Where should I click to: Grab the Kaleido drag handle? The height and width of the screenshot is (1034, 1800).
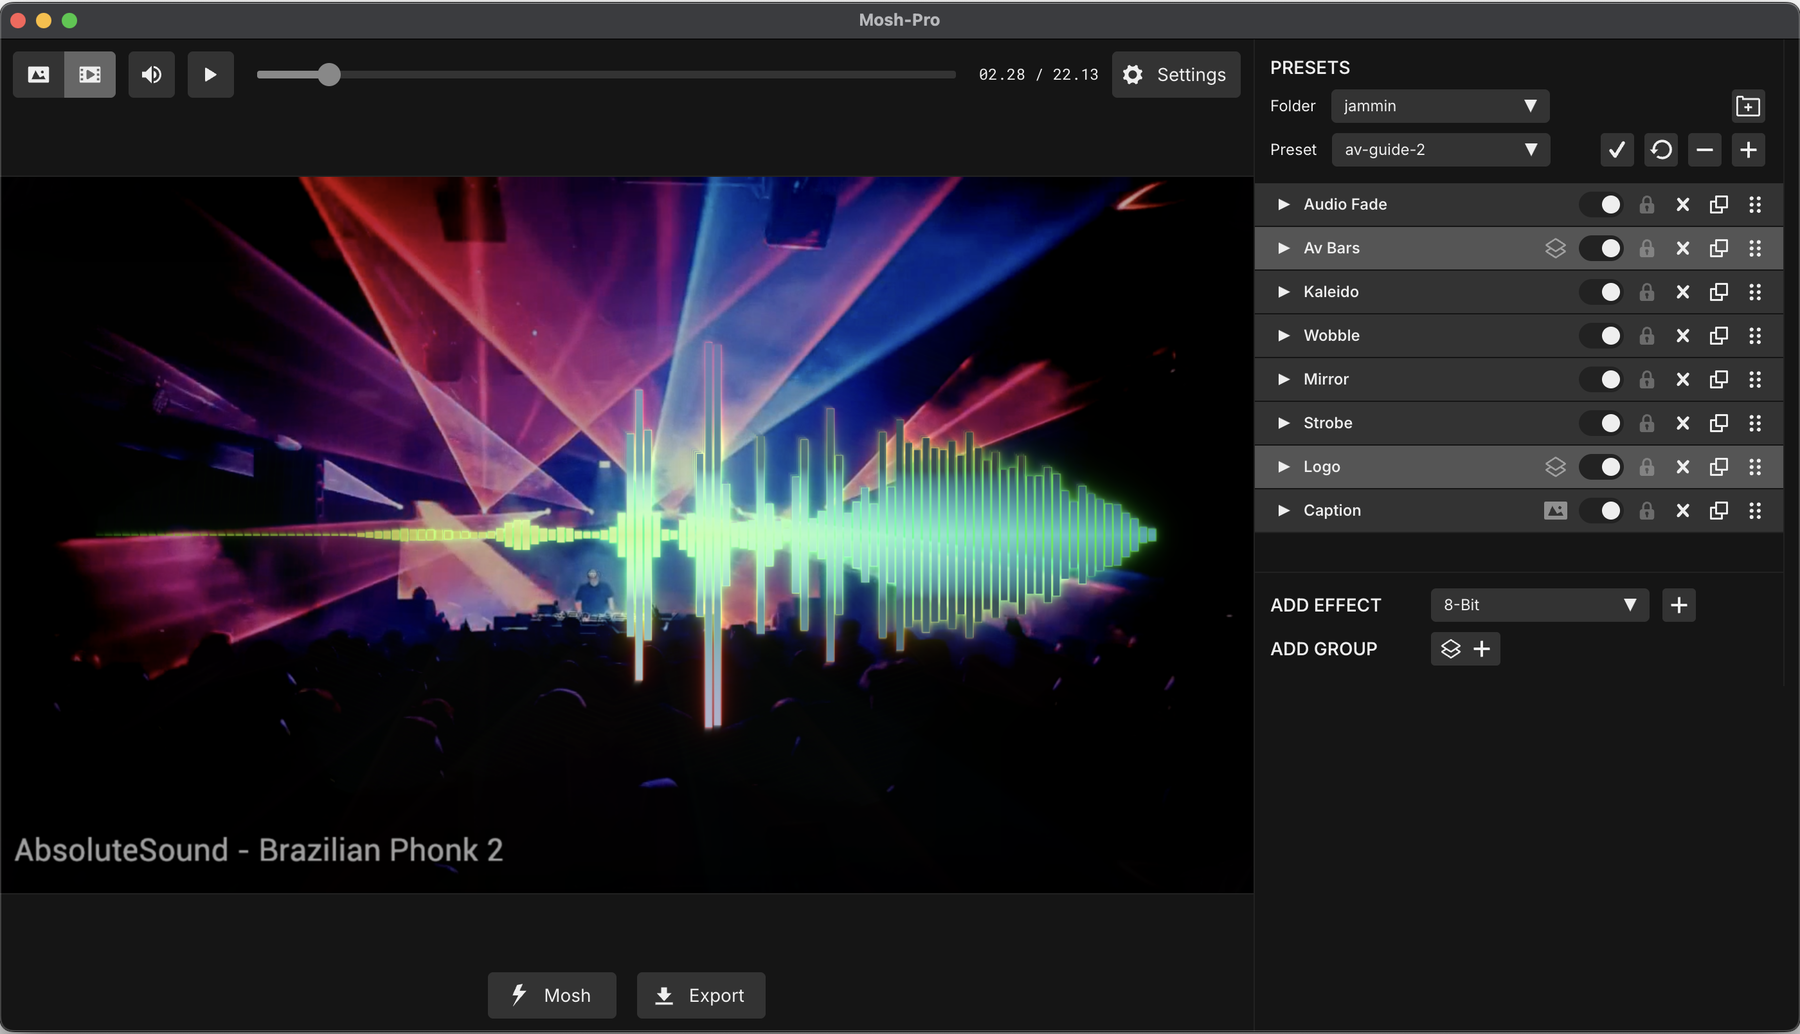[1755, 292]
